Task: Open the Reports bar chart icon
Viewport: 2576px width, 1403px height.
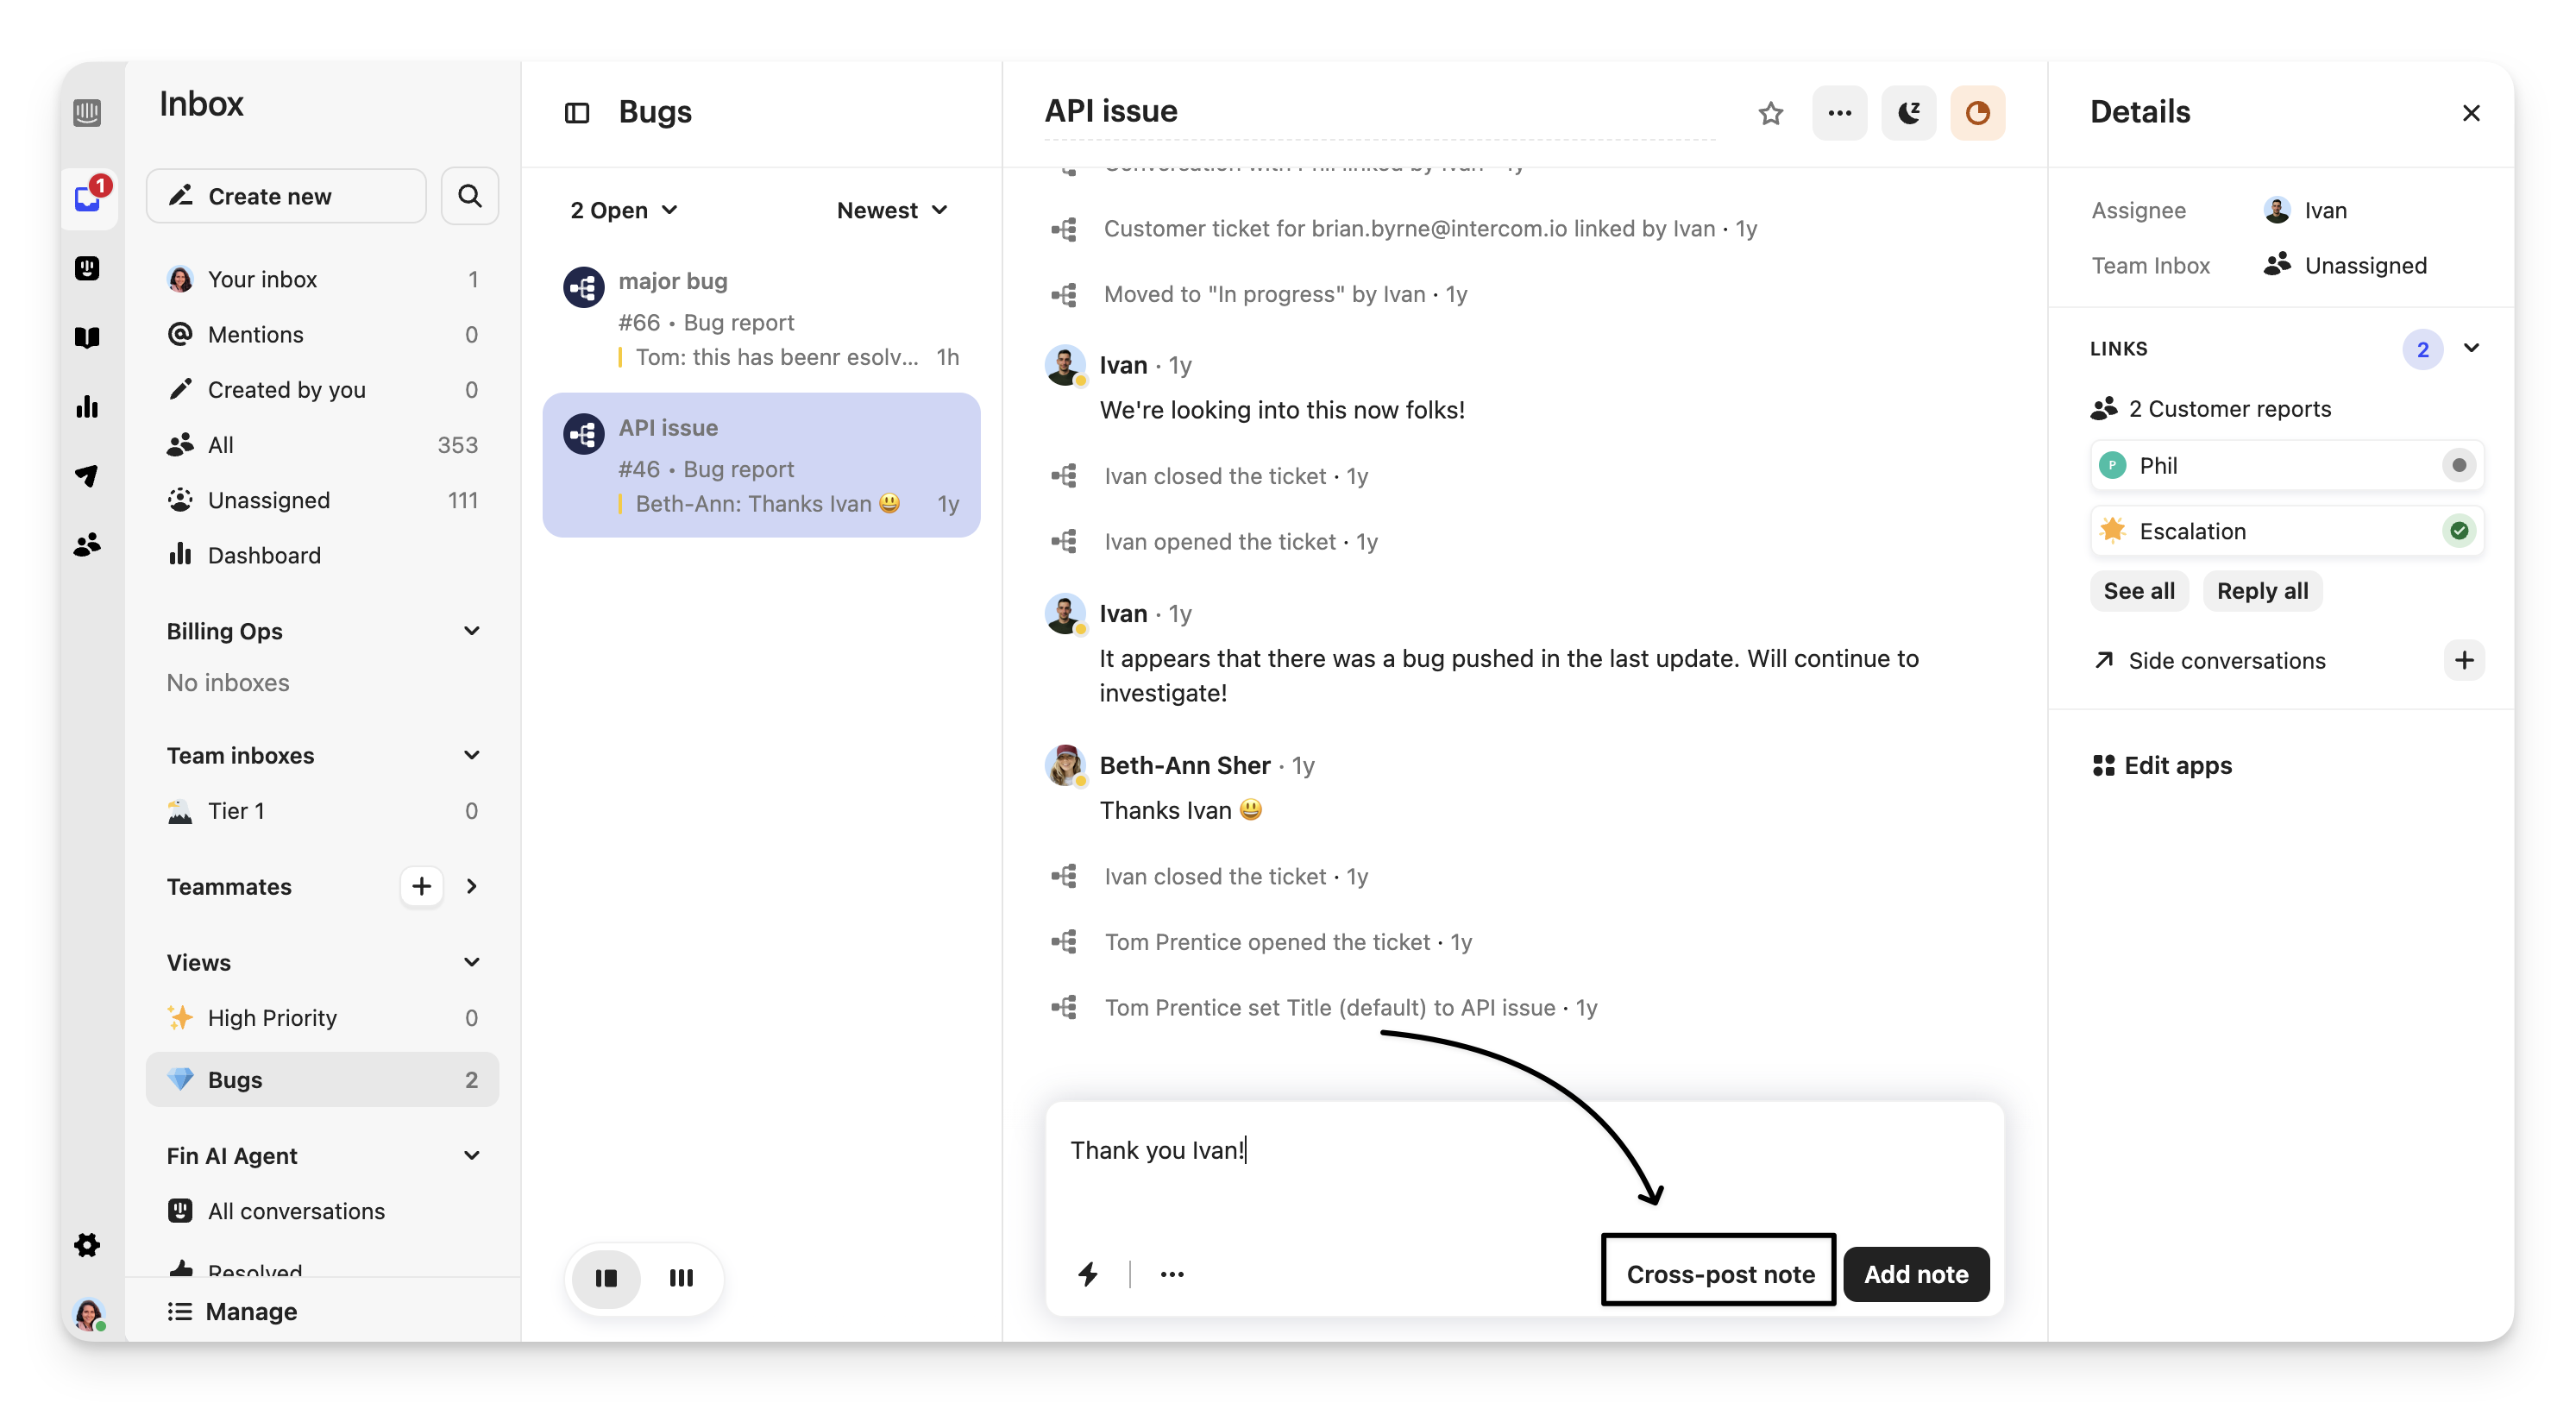Action: coord(87,406)
